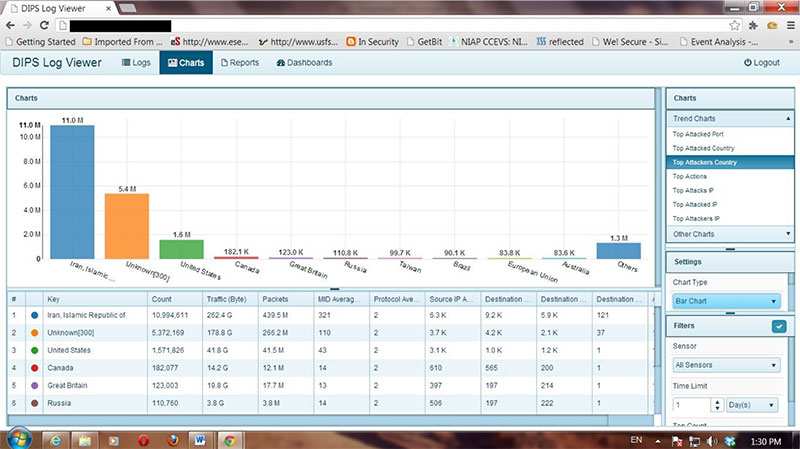800x449 pixels.
Task: Click the Others bar in chart
Action: [618, 251]
